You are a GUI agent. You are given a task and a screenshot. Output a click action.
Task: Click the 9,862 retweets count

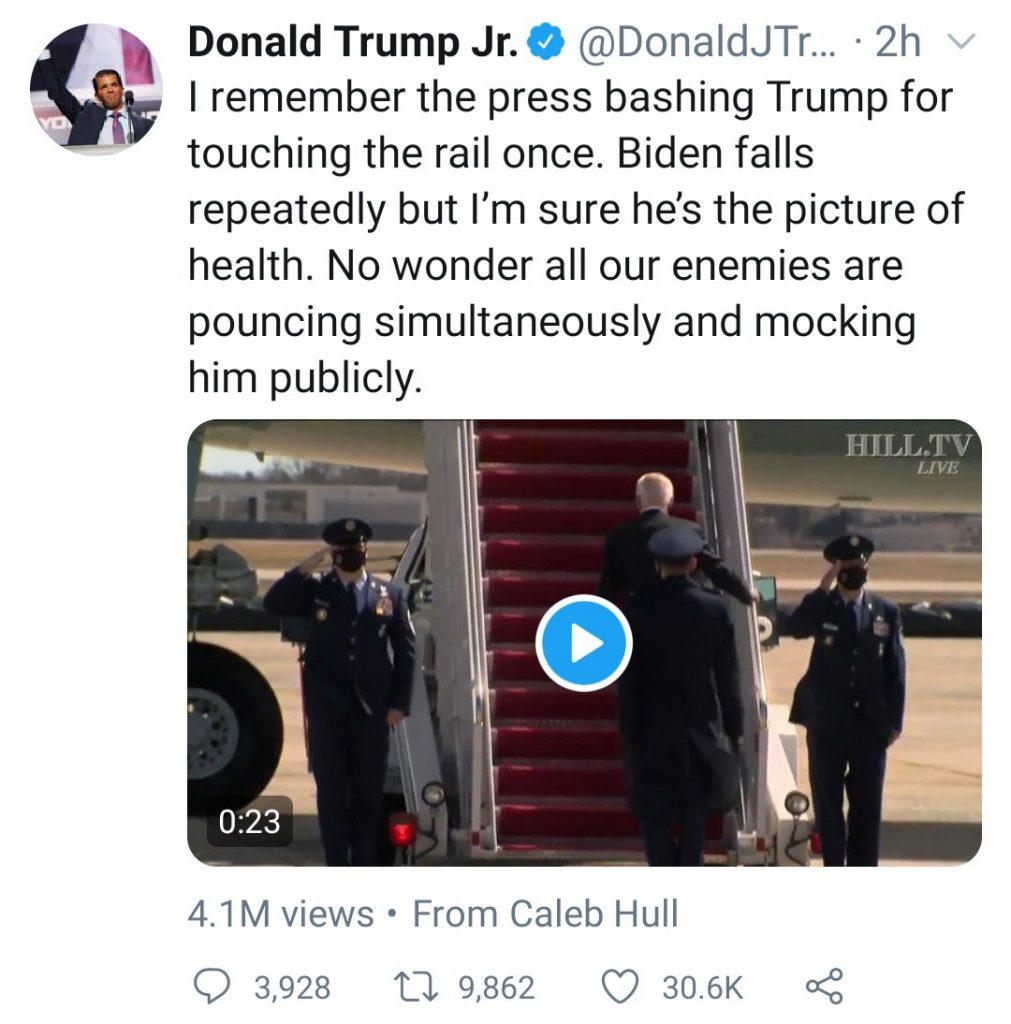point(497,988)
